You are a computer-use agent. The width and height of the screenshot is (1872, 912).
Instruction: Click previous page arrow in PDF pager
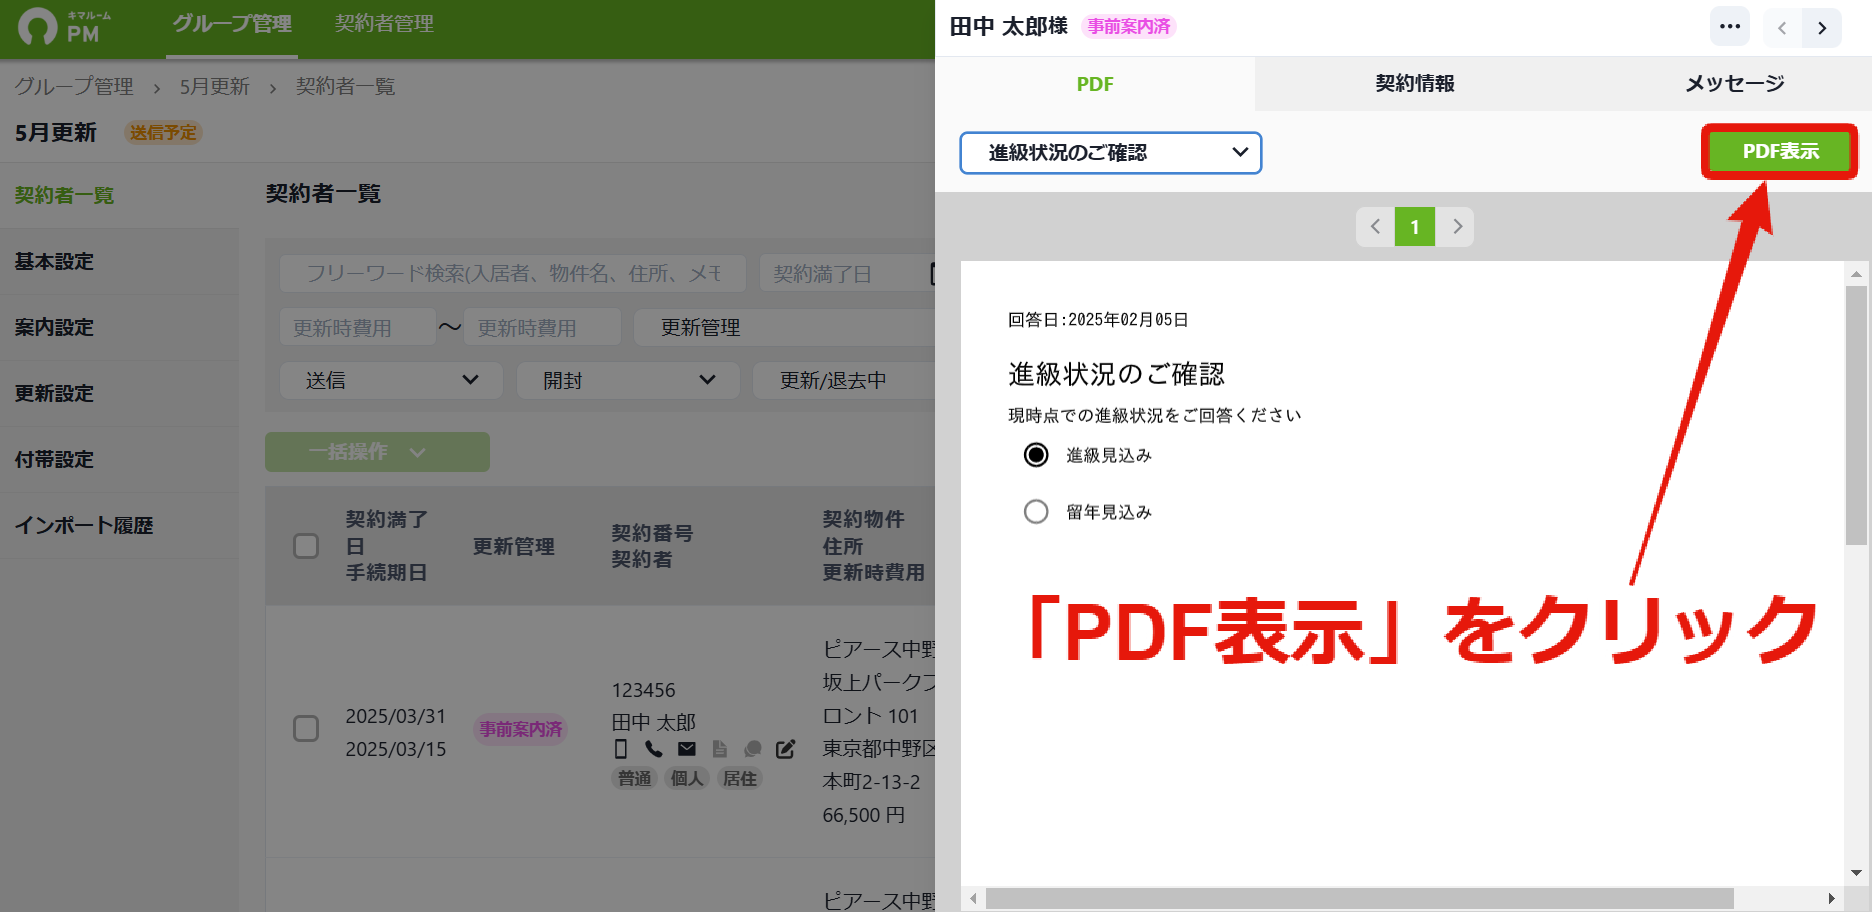tap(1376, 227)
